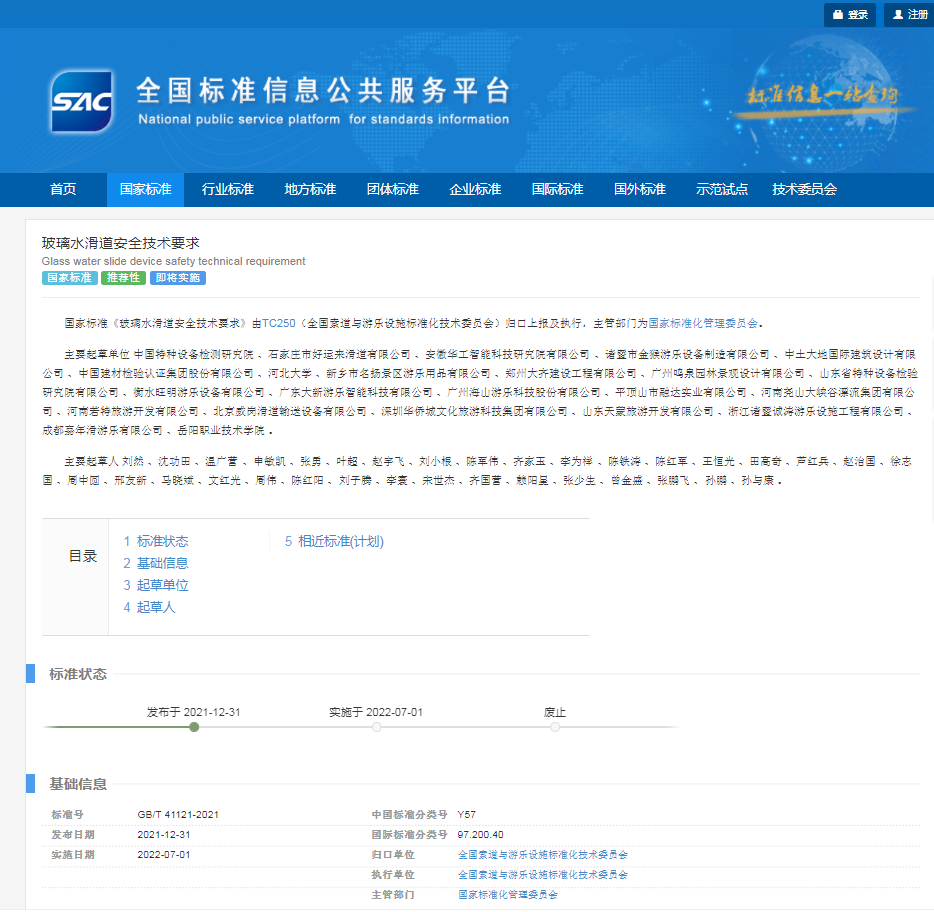The width and height of the screenshot is (934, 912).
Task: Click the SAC logo icon
Action: tap(83, 102)
